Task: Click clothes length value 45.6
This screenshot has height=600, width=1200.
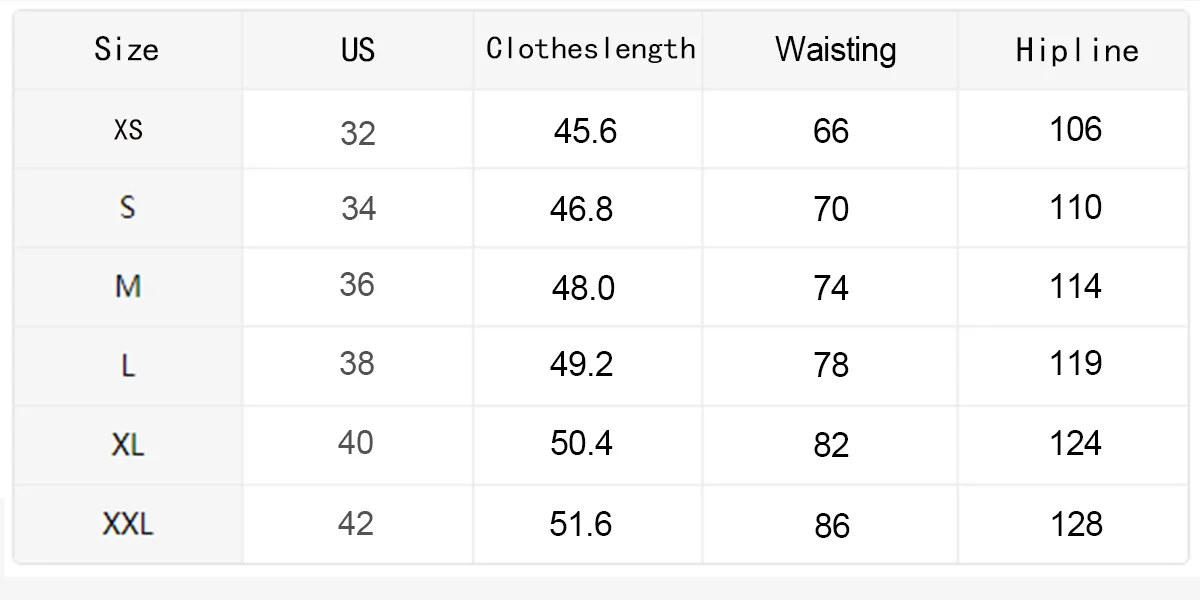Action: pos(586,131)
